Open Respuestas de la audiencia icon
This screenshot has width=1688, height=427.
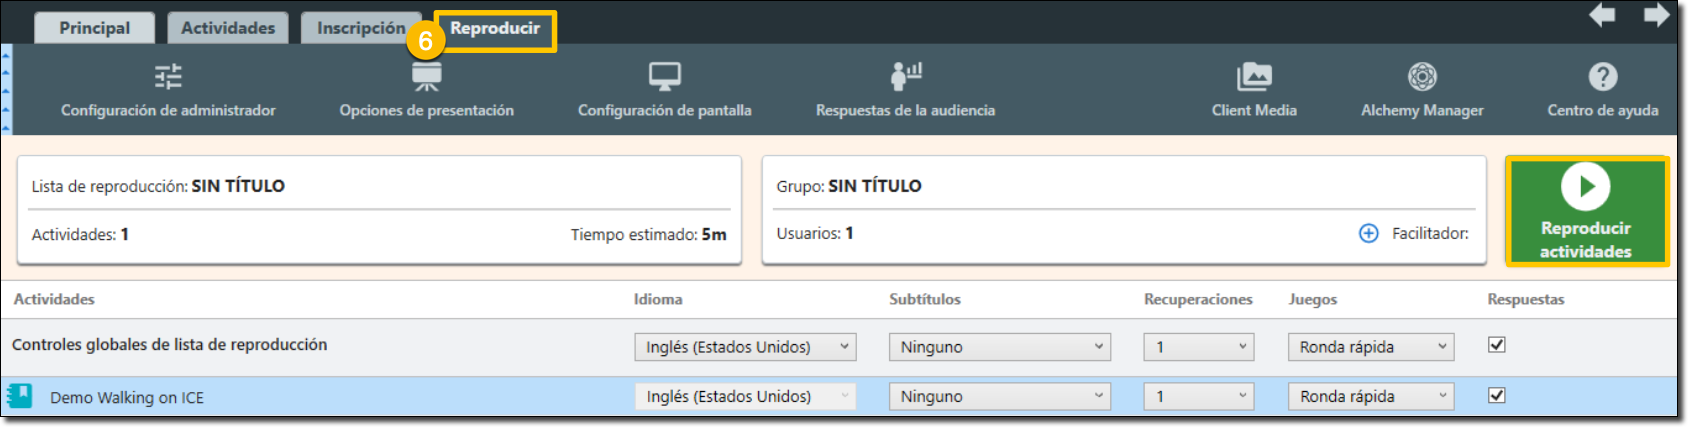point(905,77)
